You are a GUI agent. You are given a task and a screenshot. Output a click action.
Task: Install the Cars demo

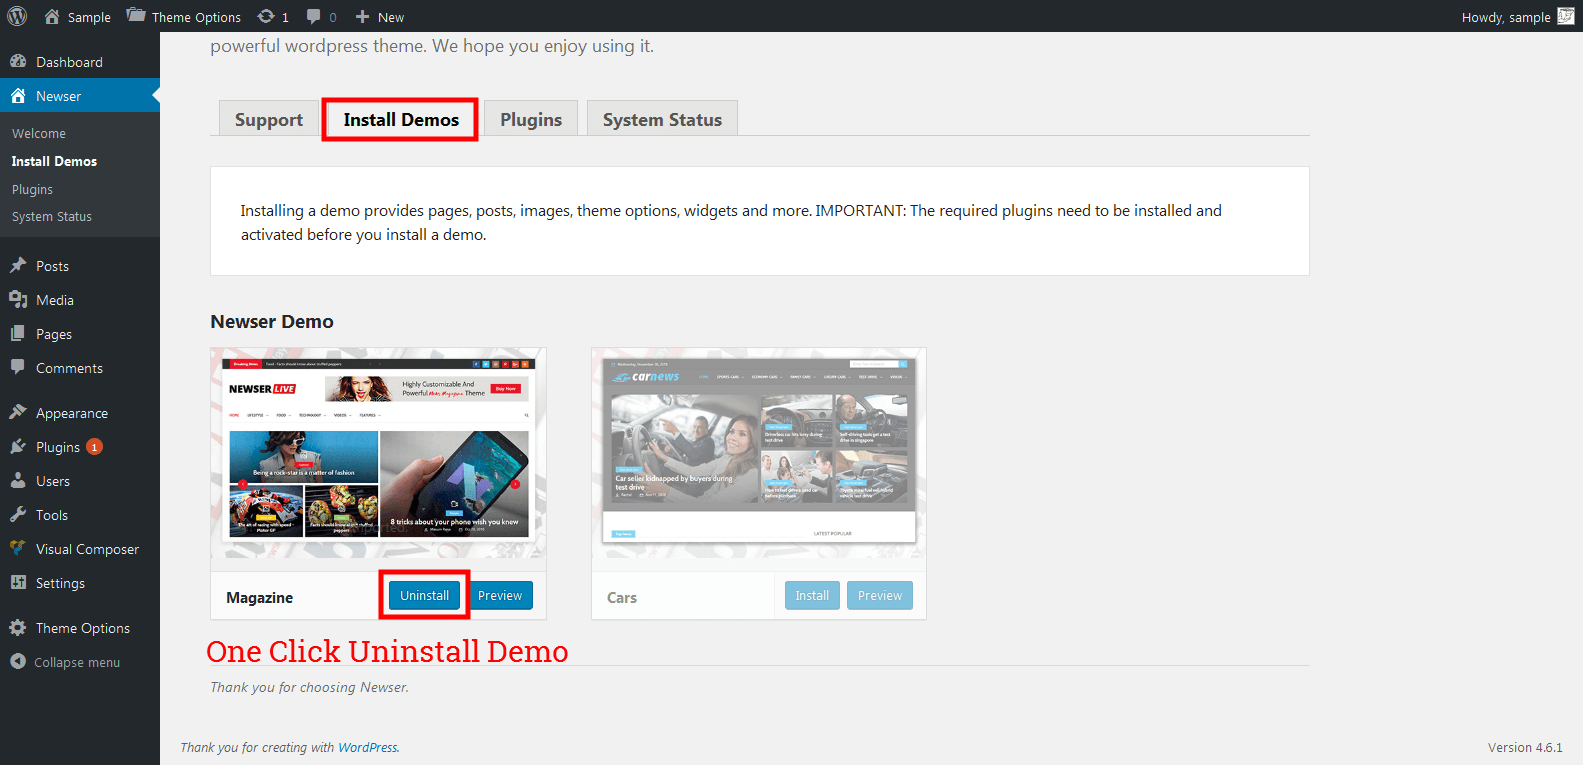[811, 595]
